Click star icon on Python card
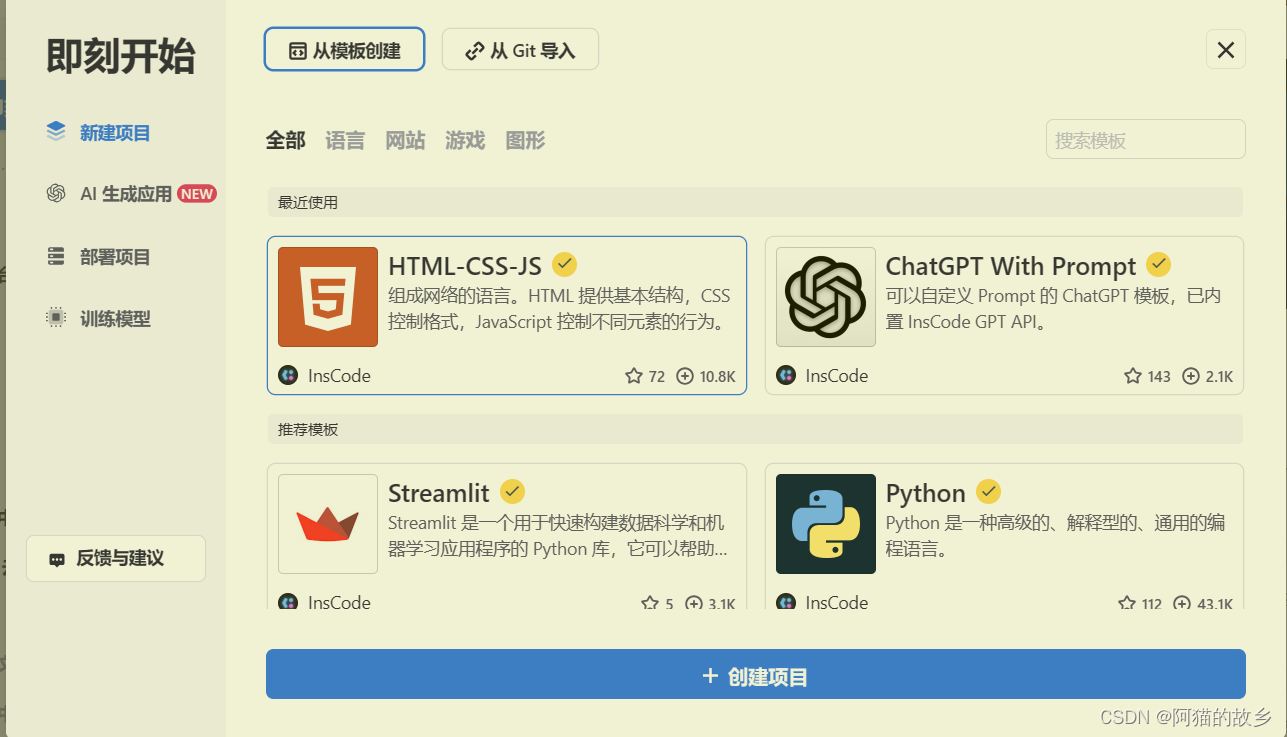This screenshot has width=1287, height=737. pos(1126,603)
